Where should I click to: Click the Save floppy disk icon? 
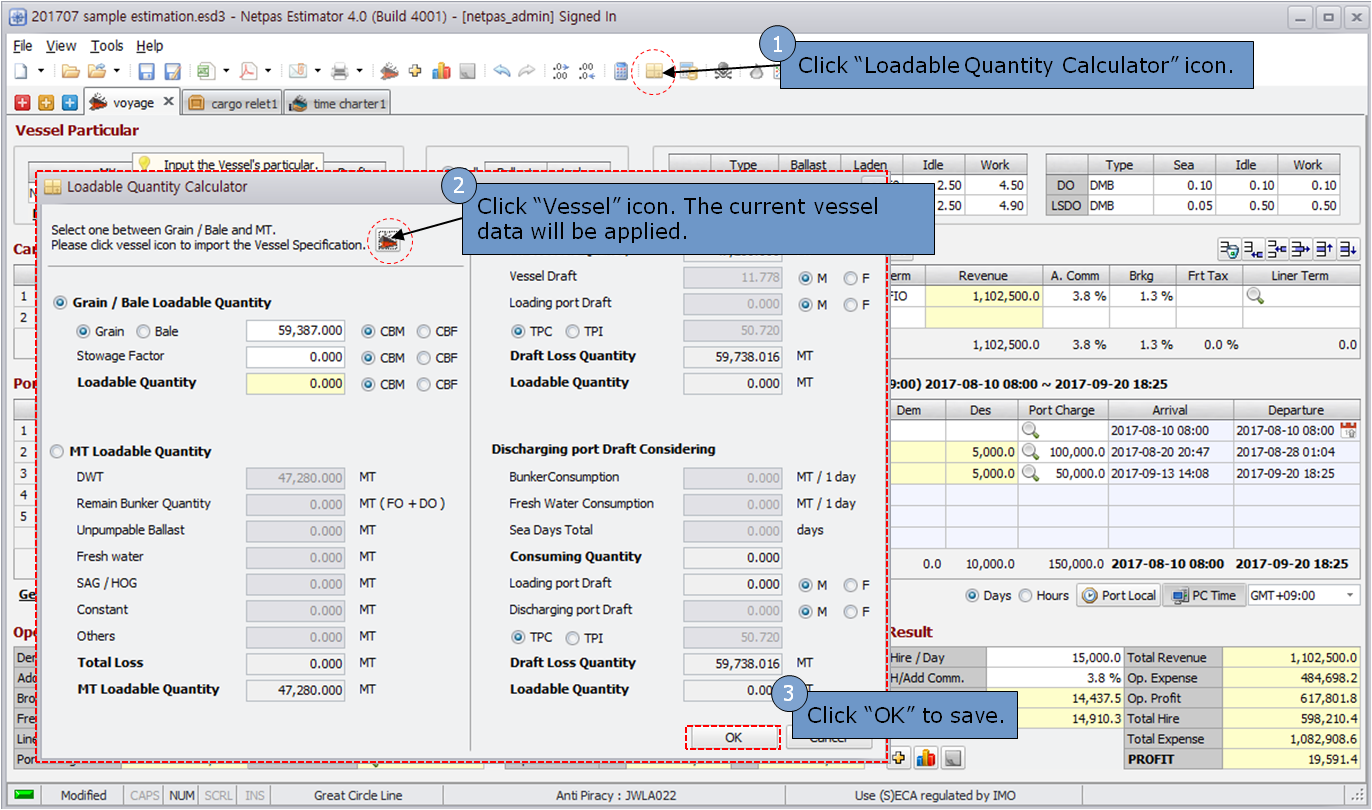(x=146, y=72)
